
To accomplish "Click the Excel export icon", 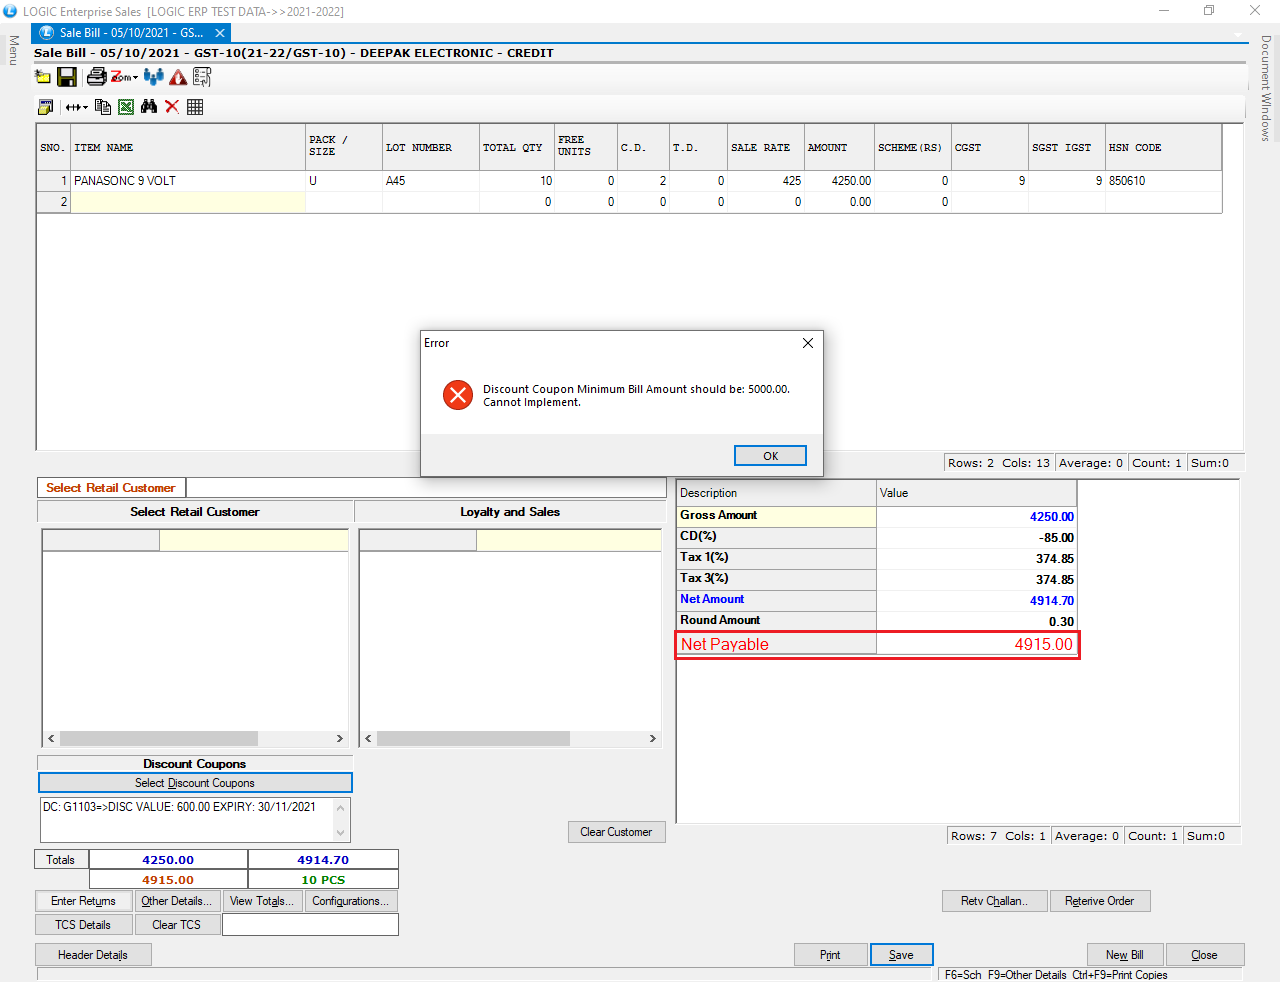I will pos(126,107).
